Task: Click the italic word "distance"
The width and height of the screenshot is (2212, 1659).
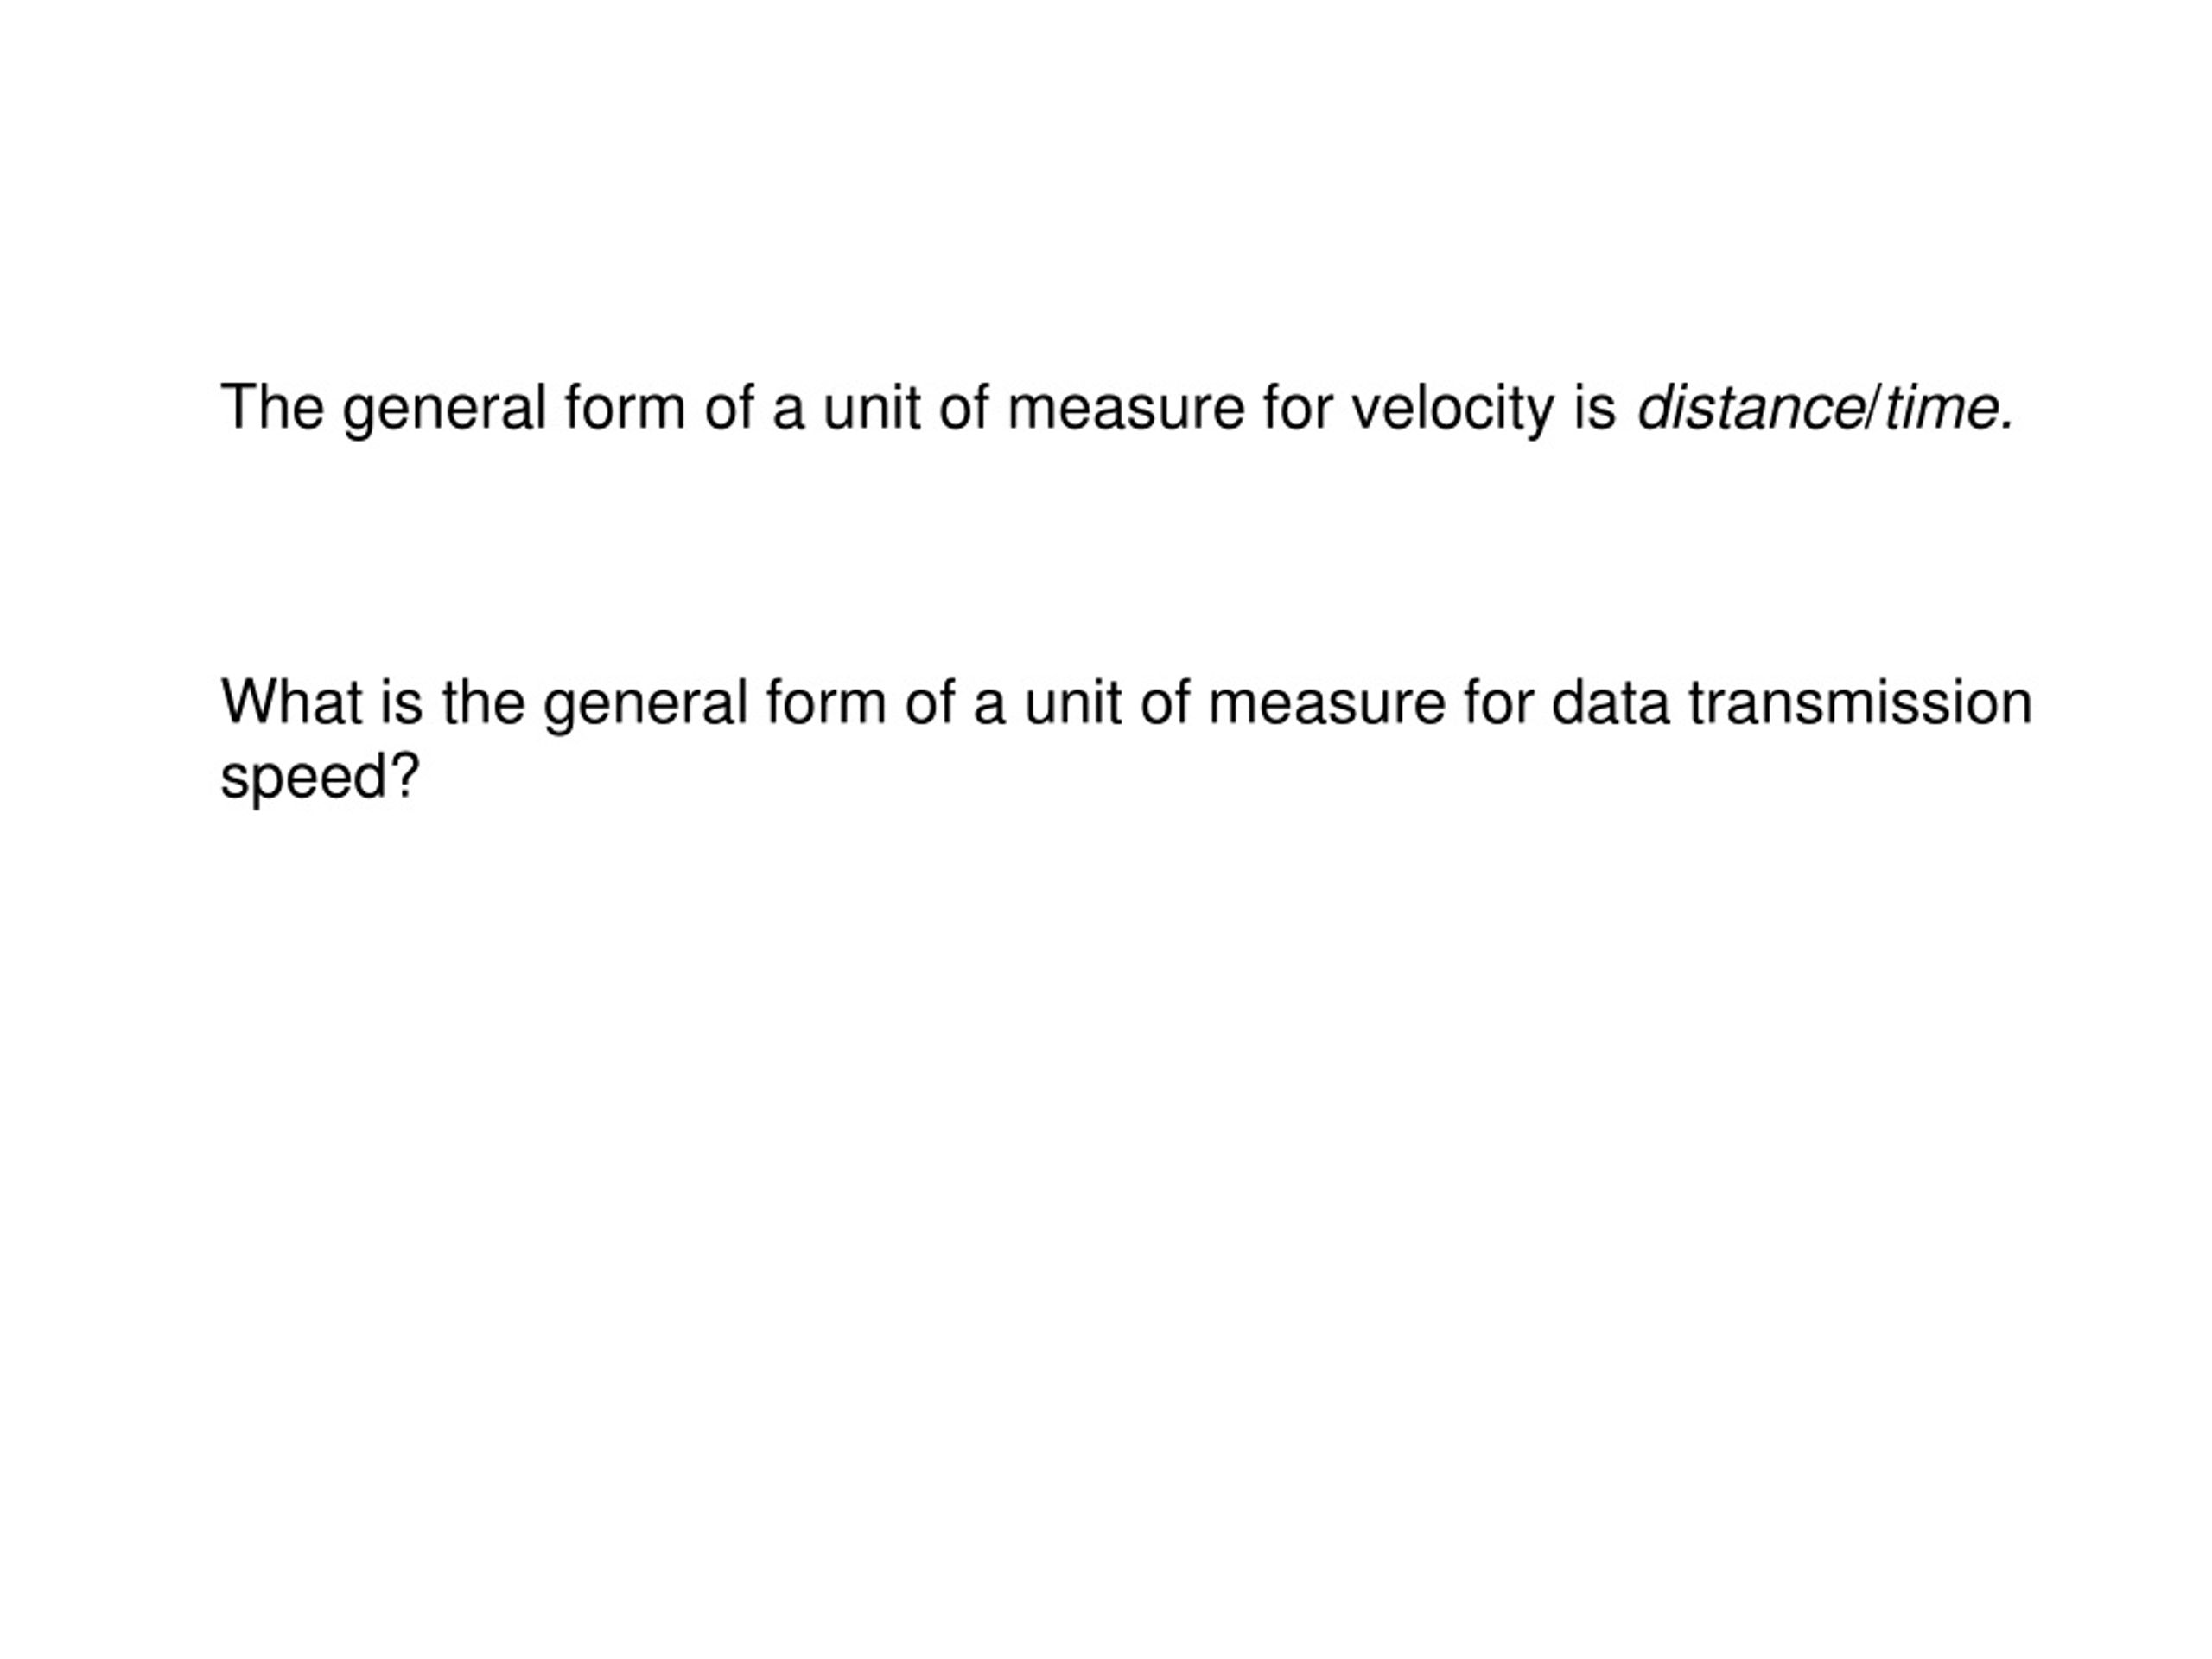Action: 1749,408
